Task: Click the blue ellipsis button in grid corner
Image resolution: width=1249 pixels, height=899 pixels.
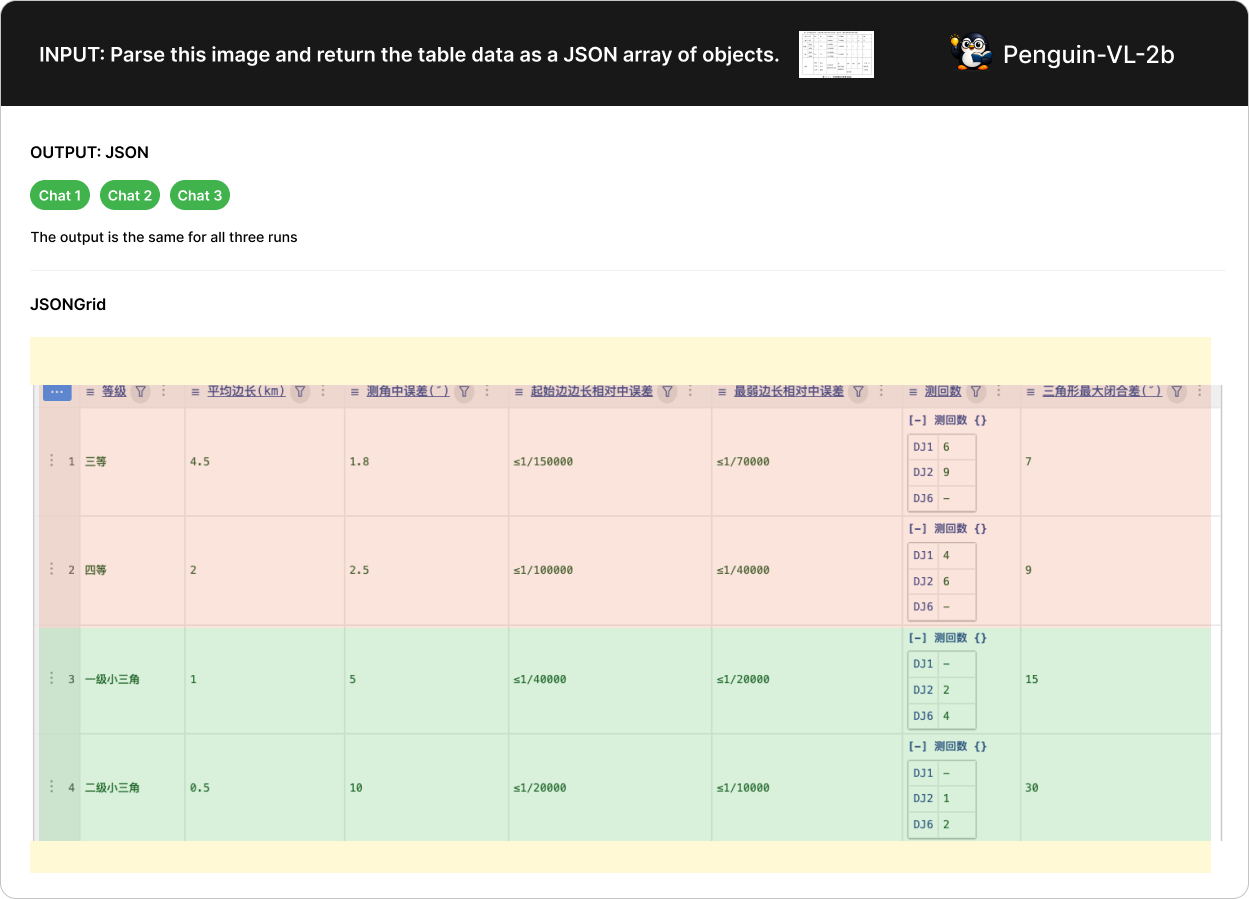Action: coord(57,392)
